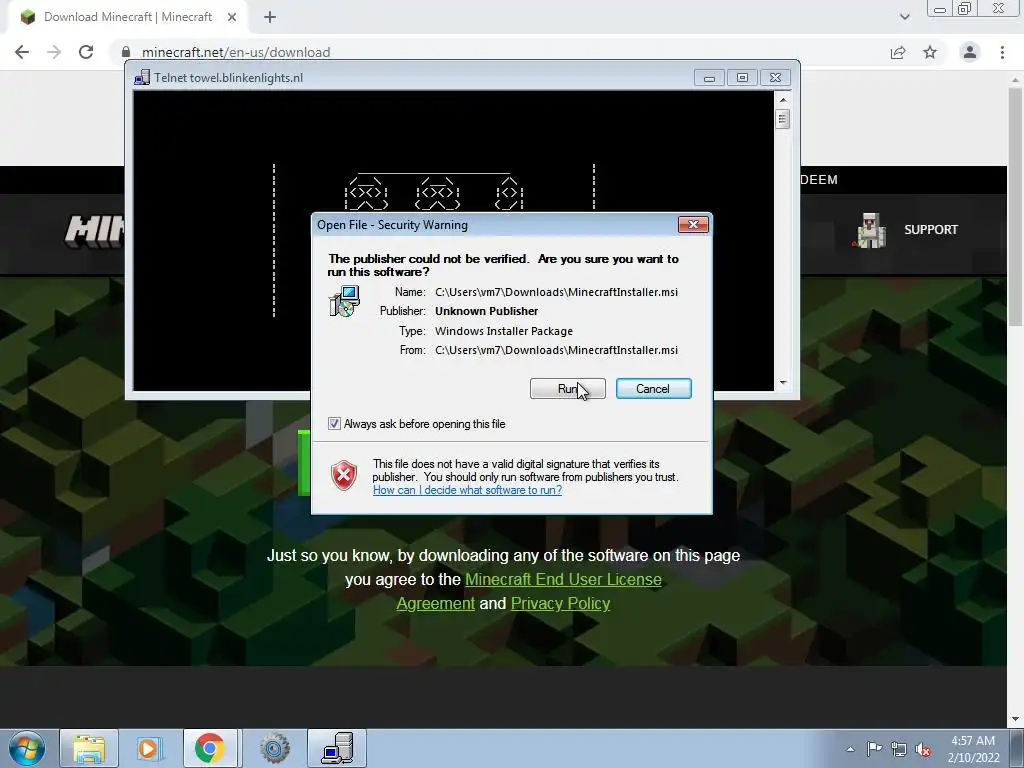Open Chrome profile avatar menu
Viewport: 1024px width, 768px height.
click(970, 52)
